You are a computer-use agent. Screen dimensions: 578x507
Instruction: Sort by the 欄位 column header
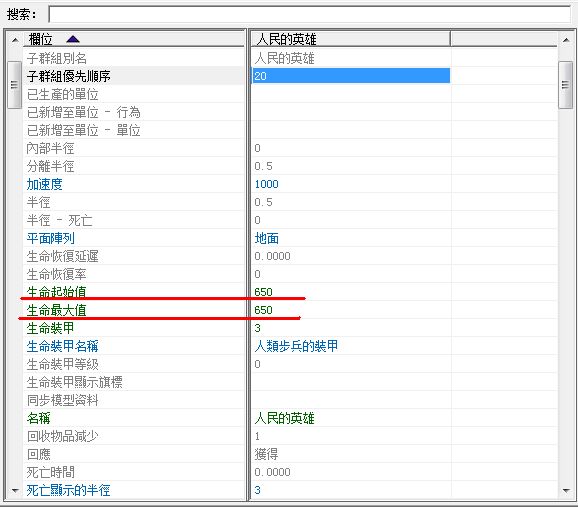[x=133, y=39]
